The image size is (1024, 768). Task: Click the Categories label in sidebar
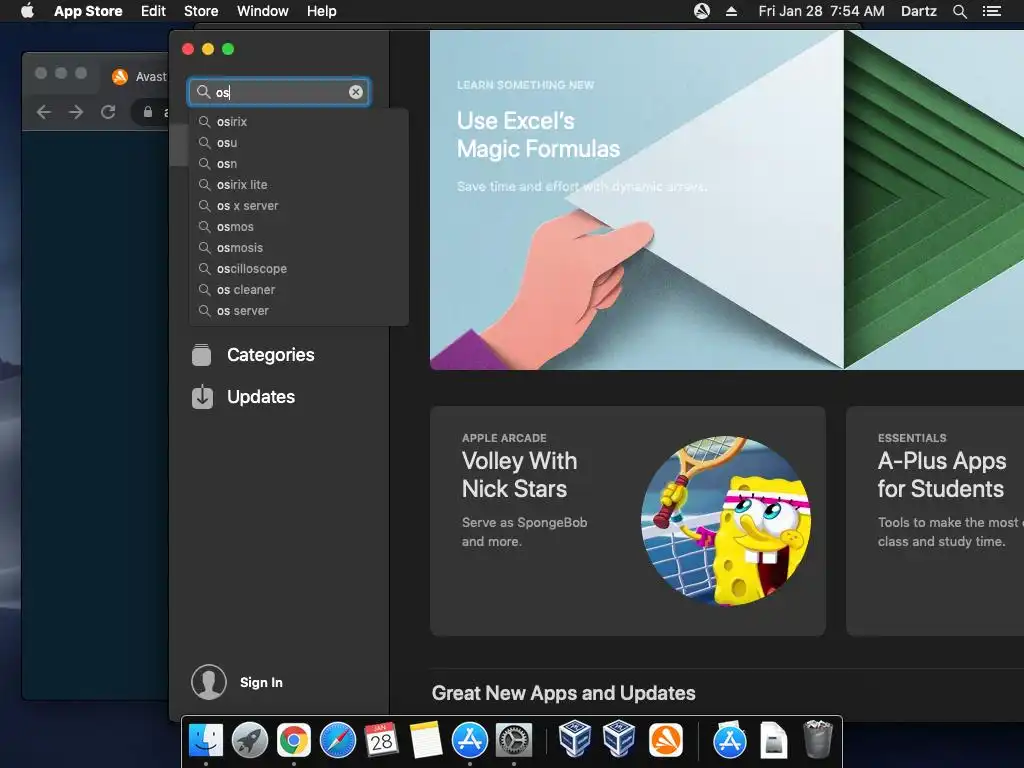point(270,355)
